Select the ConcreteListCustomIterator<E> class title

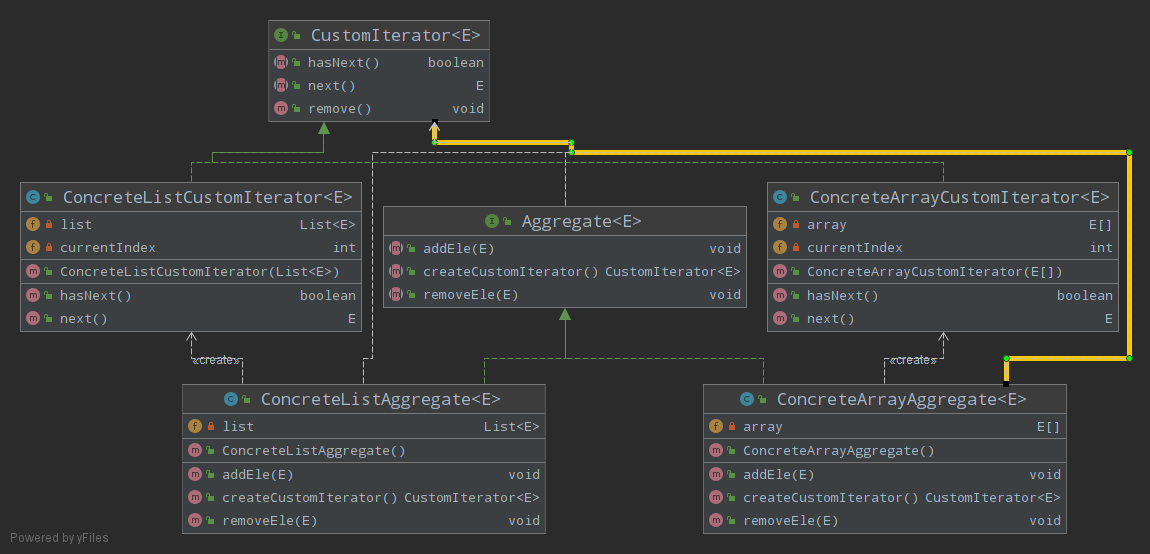point(208,197)
